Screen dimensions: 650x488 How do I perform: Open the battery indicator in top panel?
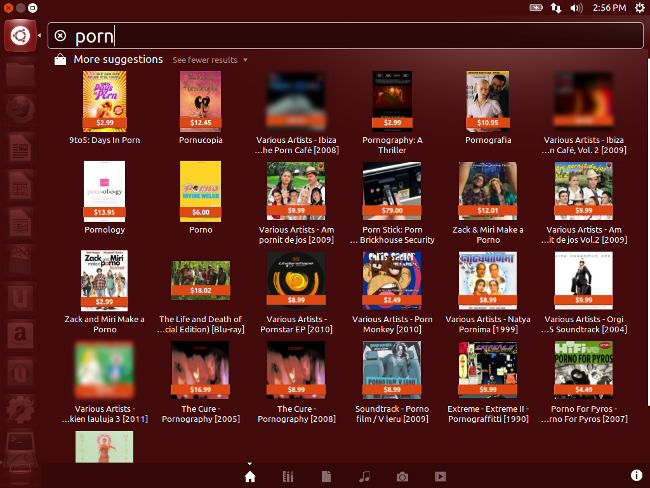click(x=535, y=7)
